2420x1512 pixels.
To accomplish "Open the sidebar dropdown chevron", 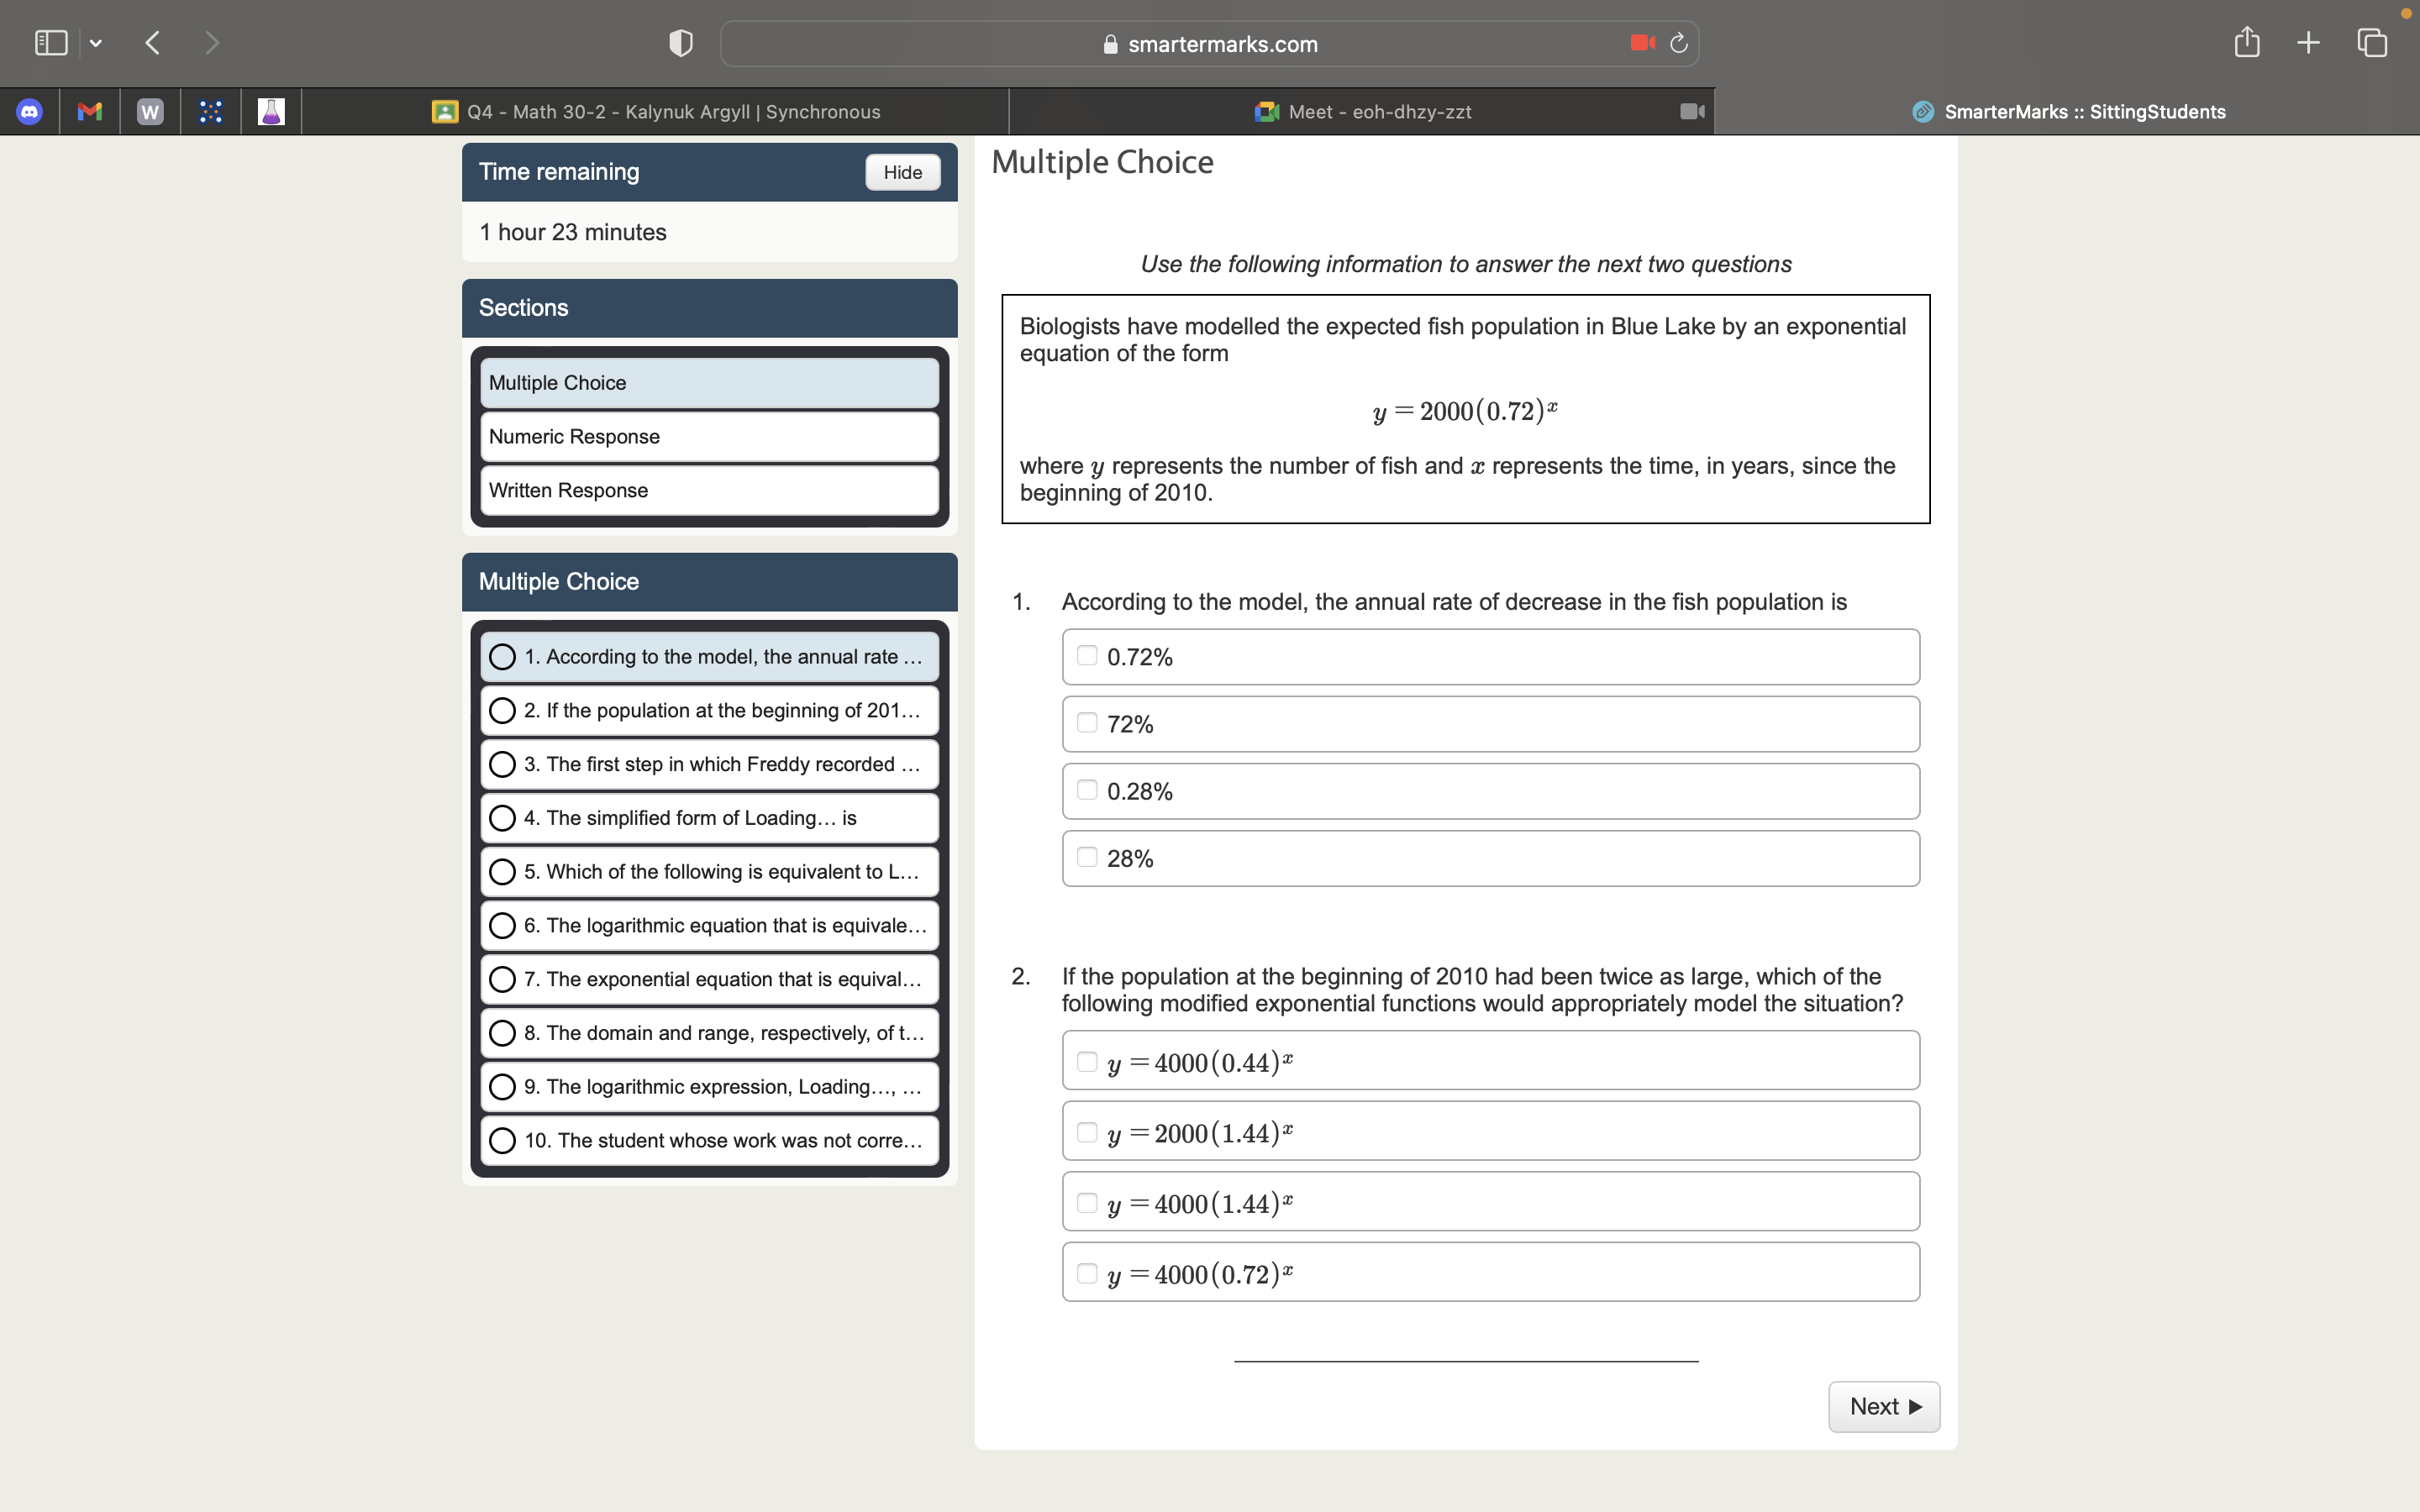I will [x=97, y=42].
